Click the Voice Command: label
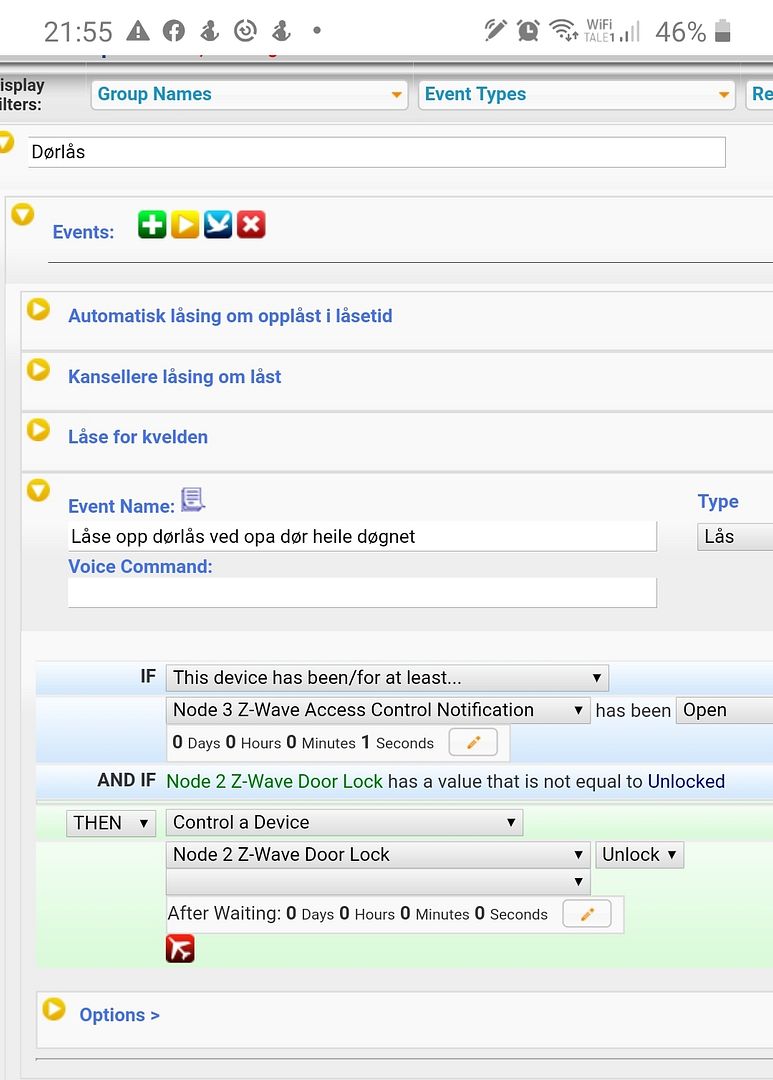The image size is (773, 1080). pos(141,566)
